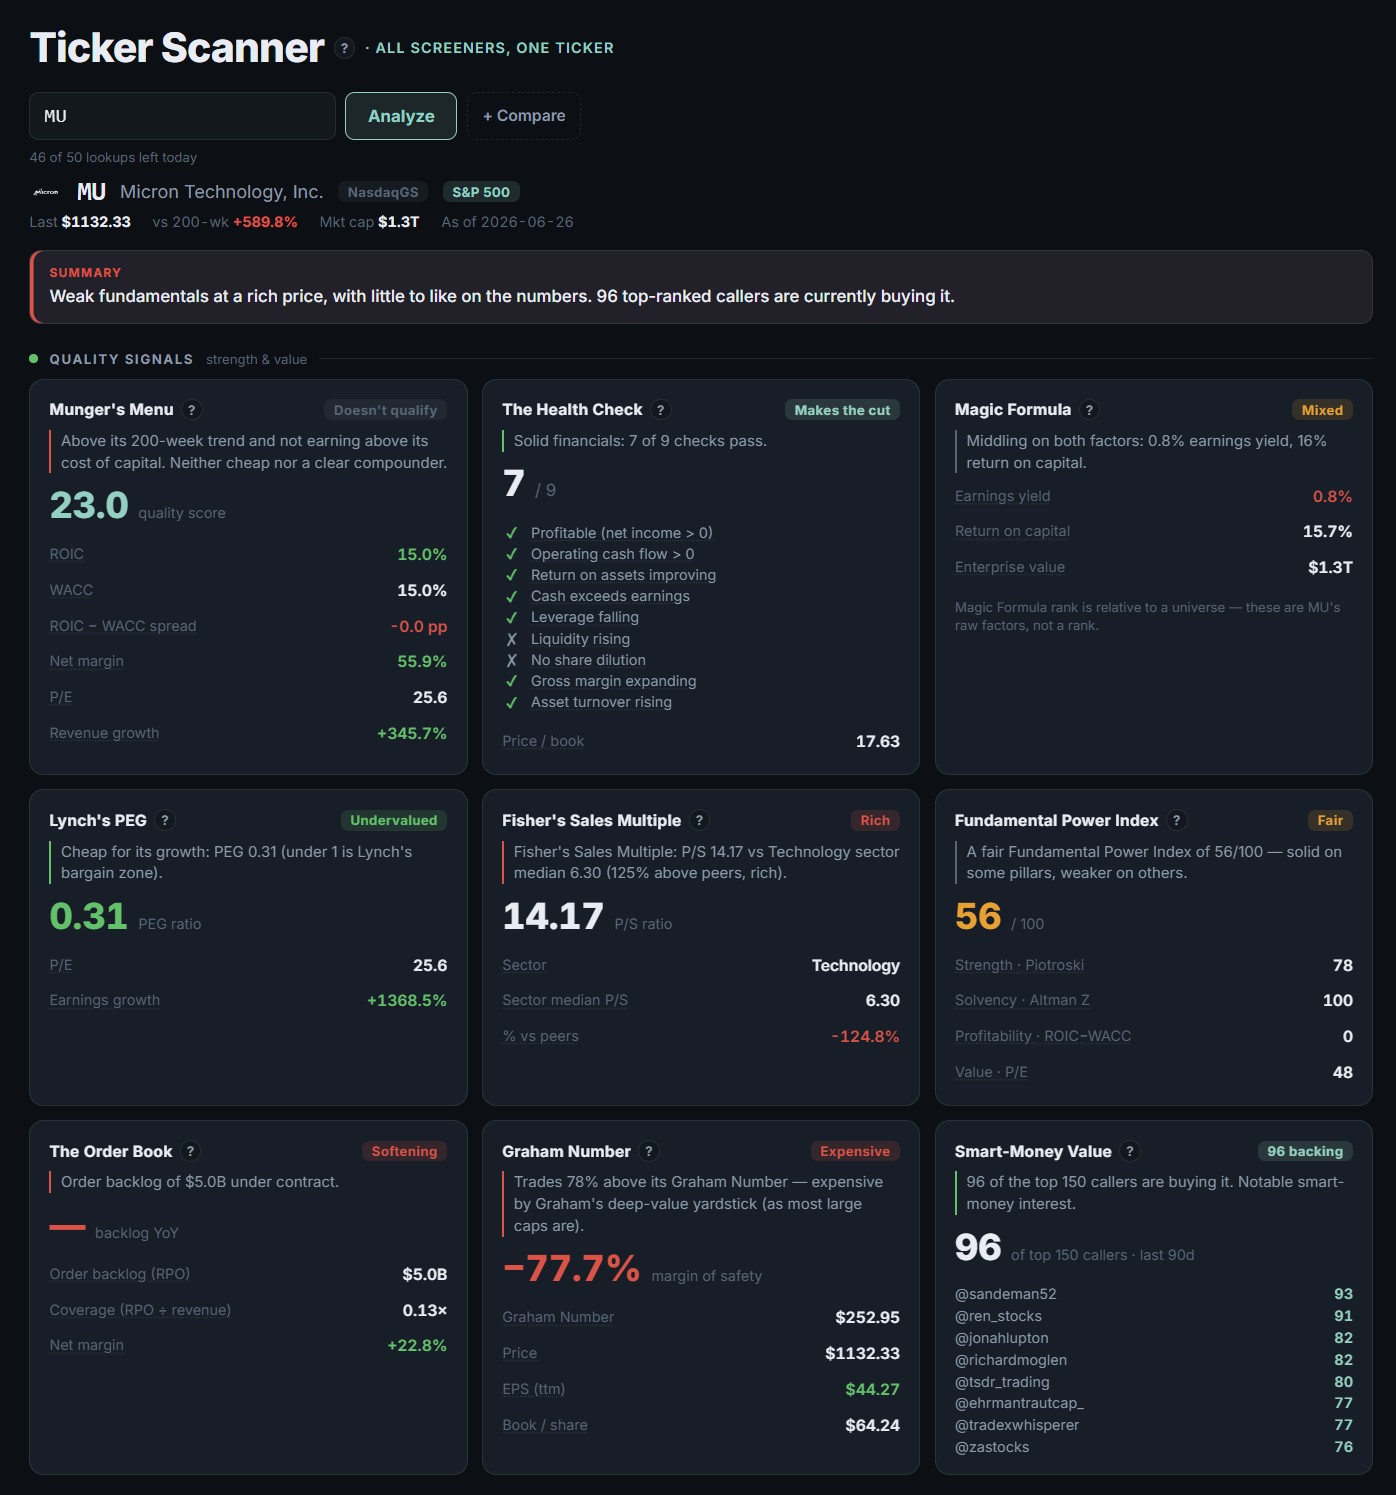Click the Graham Number help icon
Image resolution: width=1396 pixels, height=1495 pixels.
click(649, 1152)
